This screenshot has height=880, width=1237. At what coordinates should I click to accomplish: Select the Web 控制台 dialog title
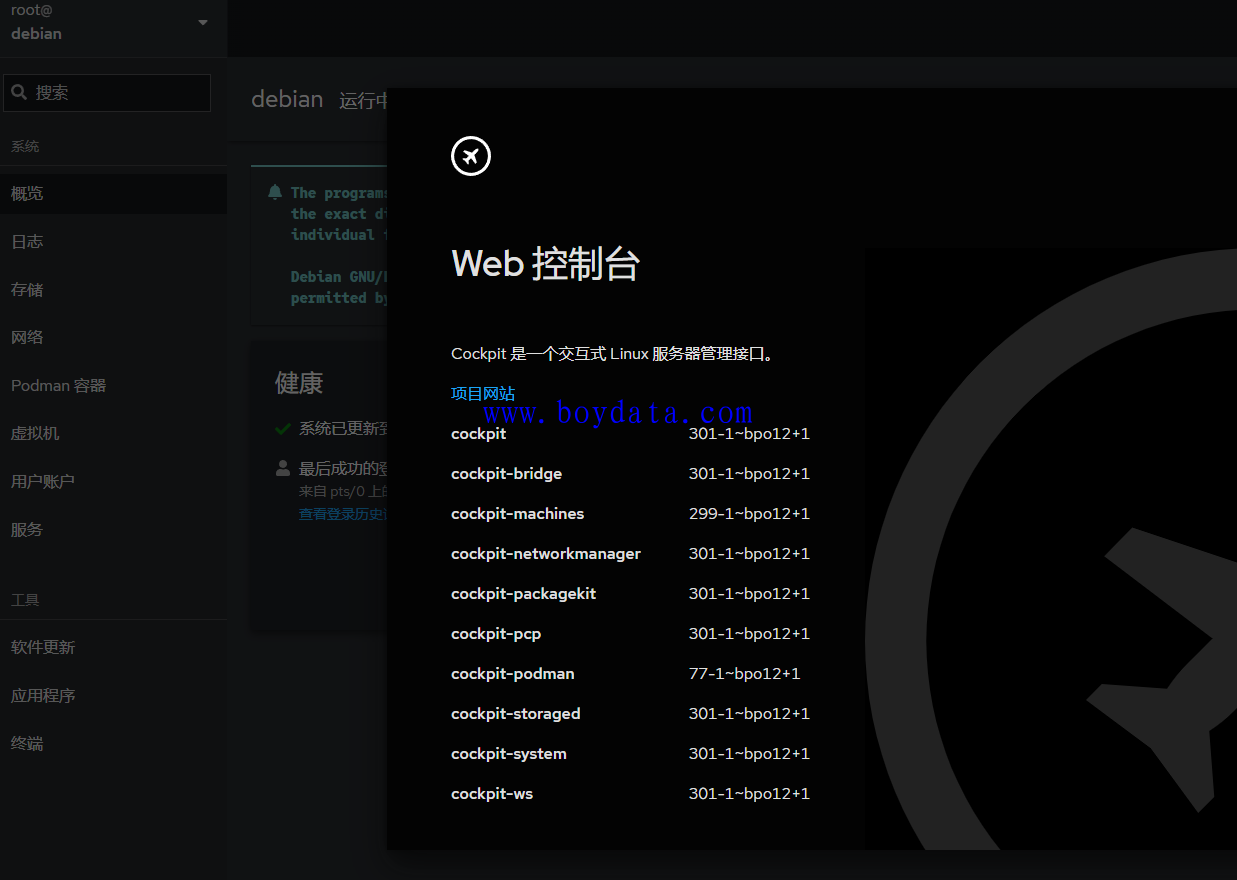coord(545,264)
